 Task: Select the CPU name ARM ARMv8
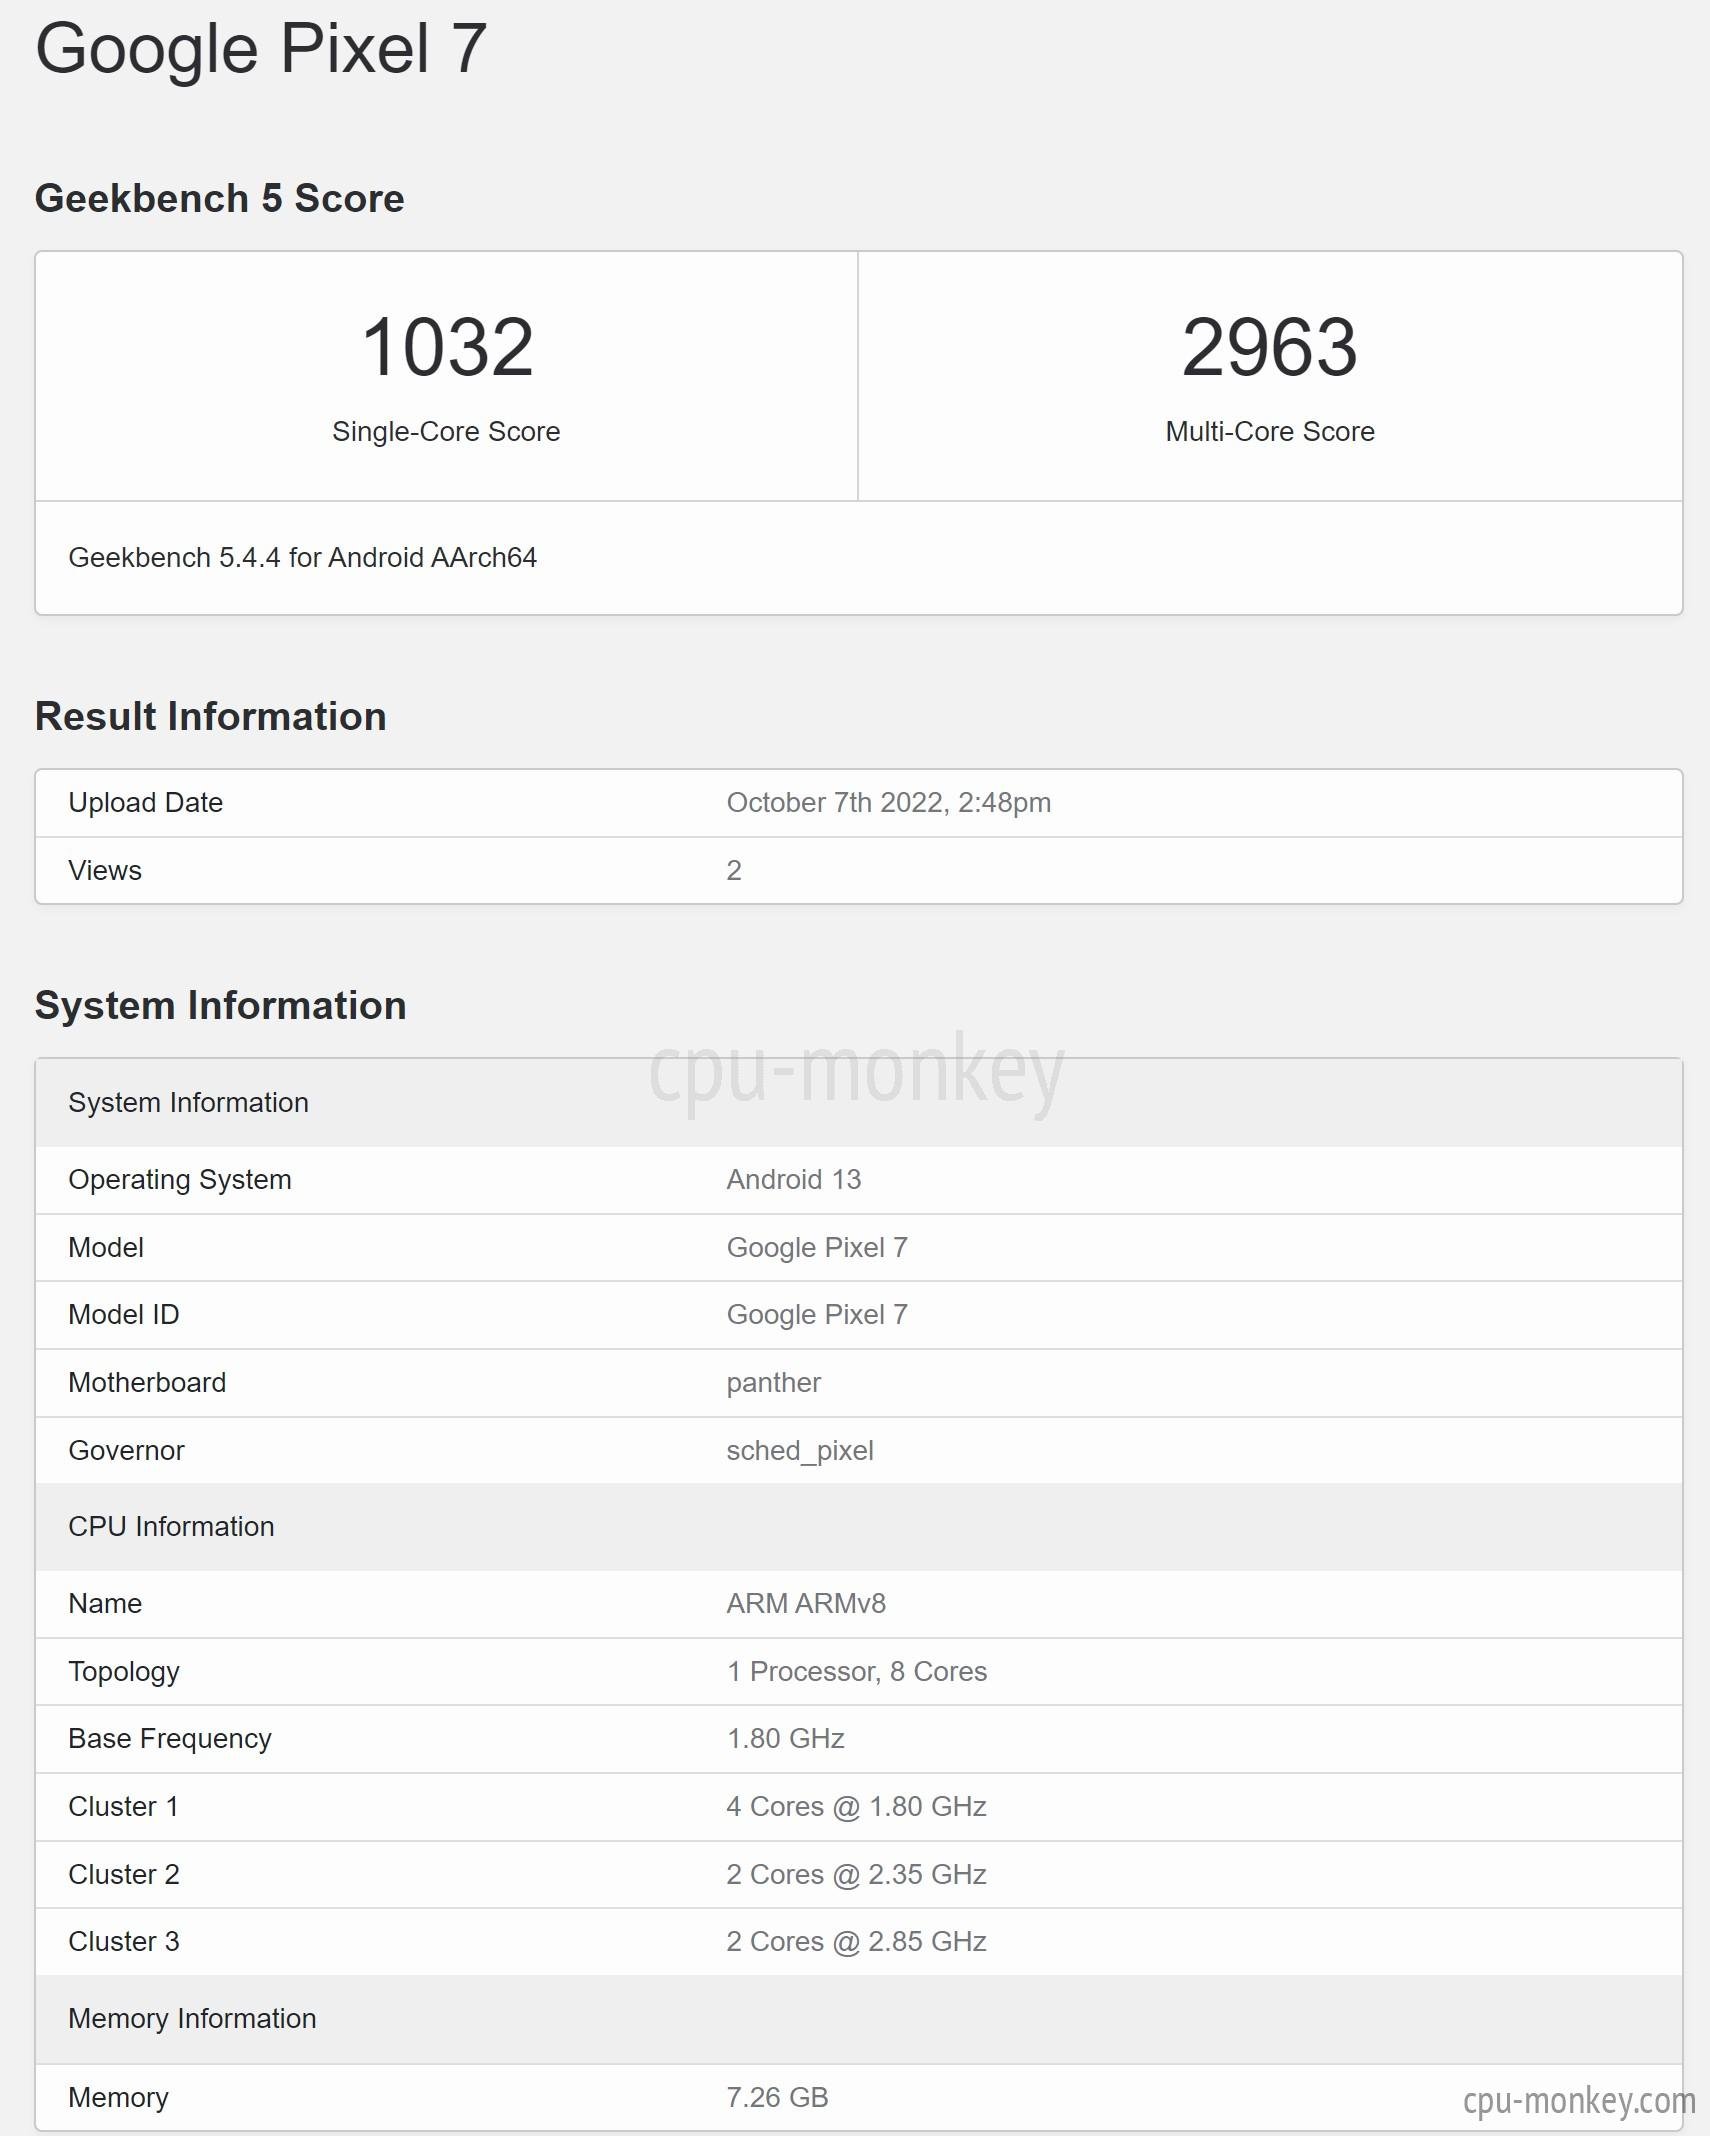click(806, 1604)
